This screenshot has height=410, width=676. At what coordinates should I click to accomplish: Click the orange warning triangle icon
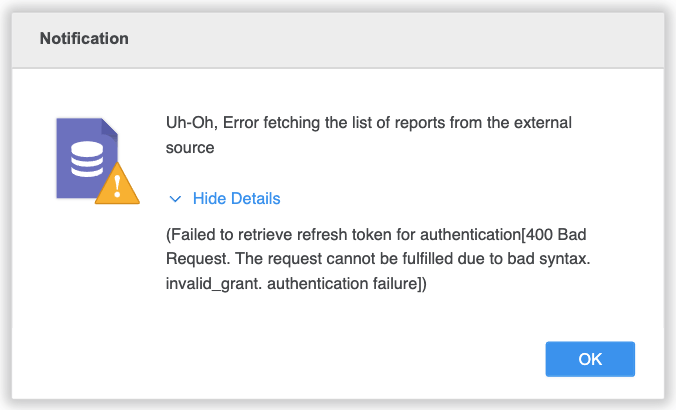pyautogui.click(x=117, y=184)
